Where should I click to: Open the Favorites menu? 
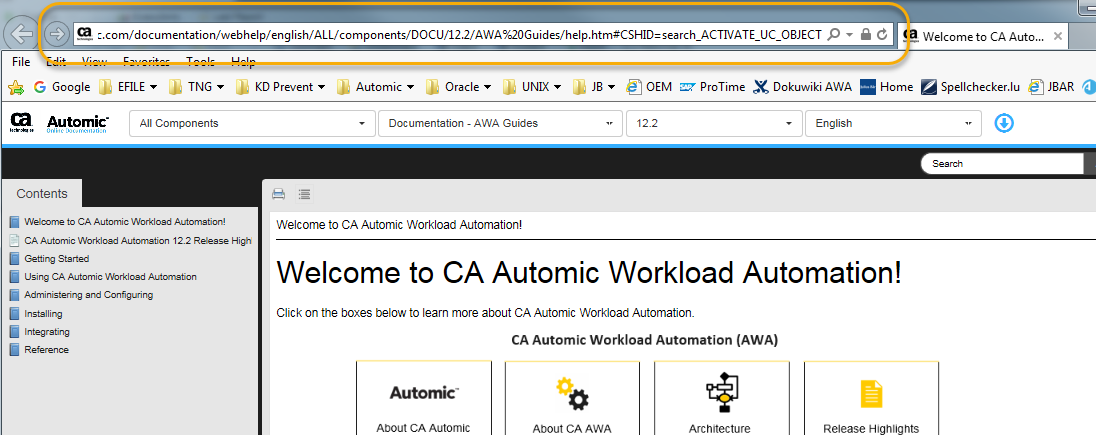146,62
